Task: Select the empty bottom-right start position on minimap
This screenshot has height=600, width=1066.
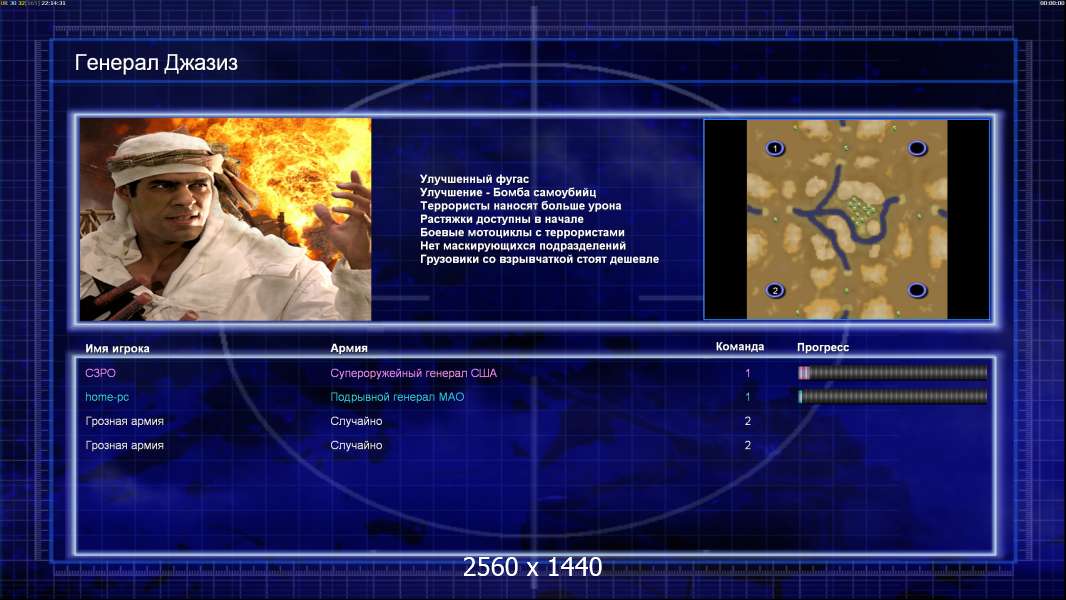Action: pos(917,291)
